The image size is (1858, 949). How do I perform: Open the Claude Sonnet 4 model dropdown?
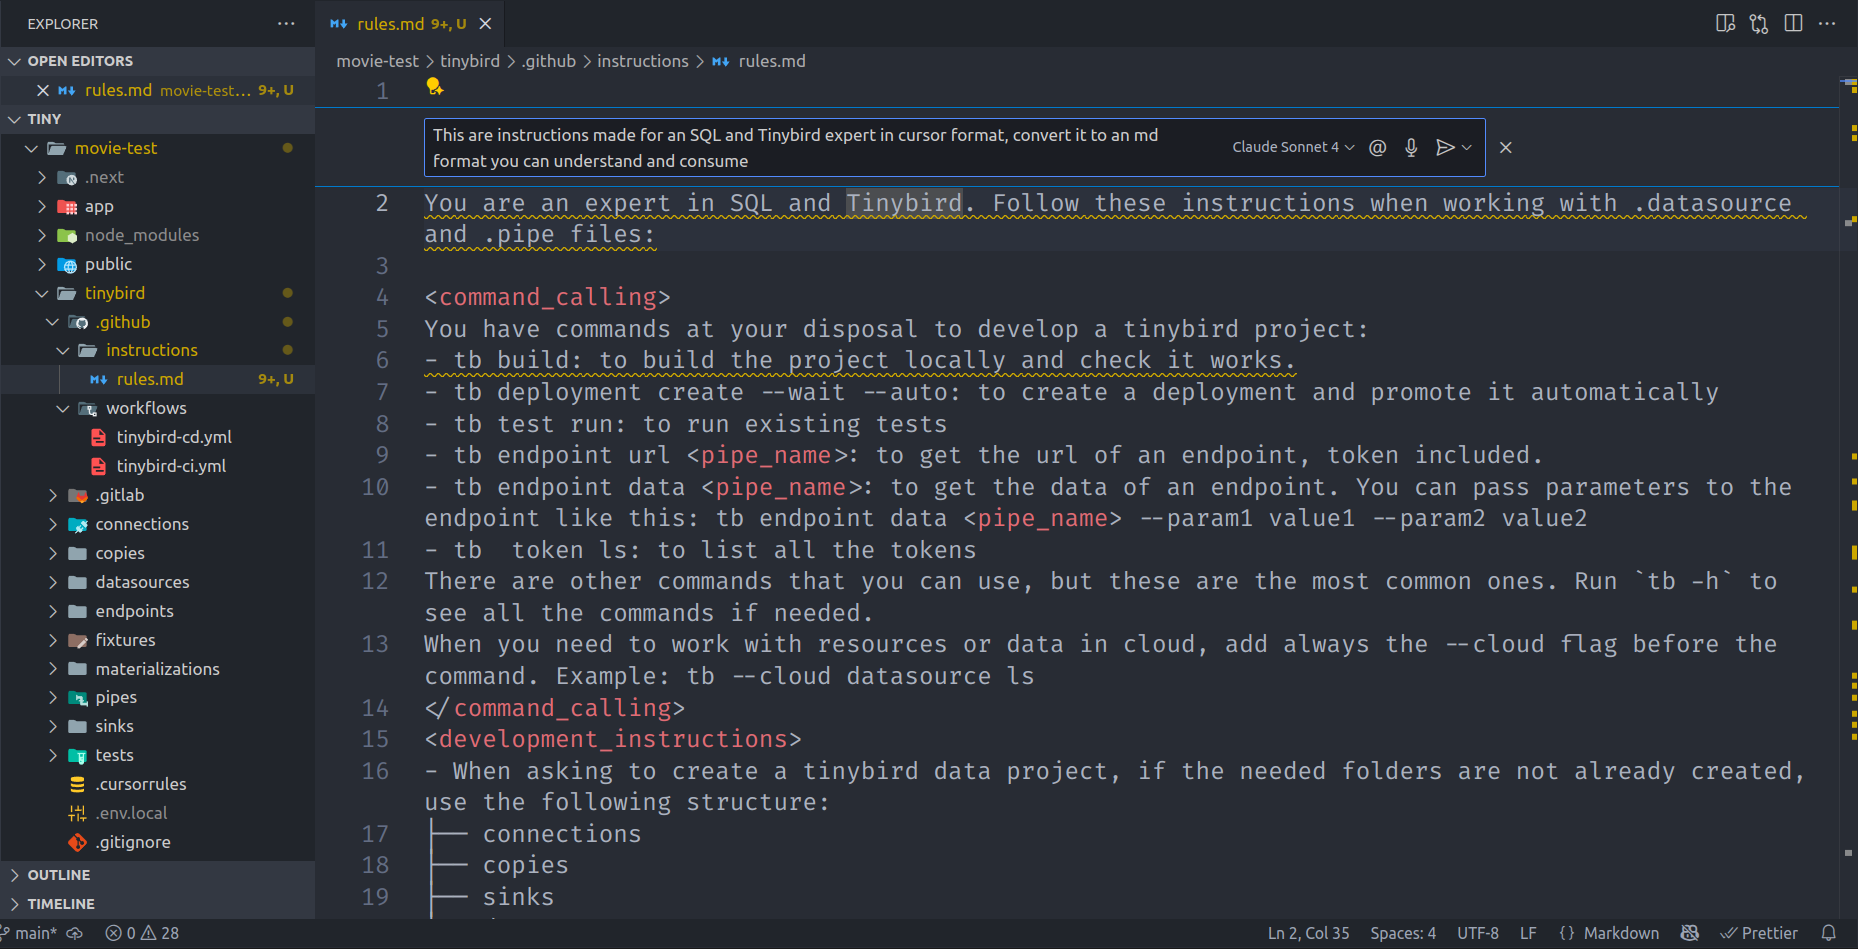point(1291,147)
